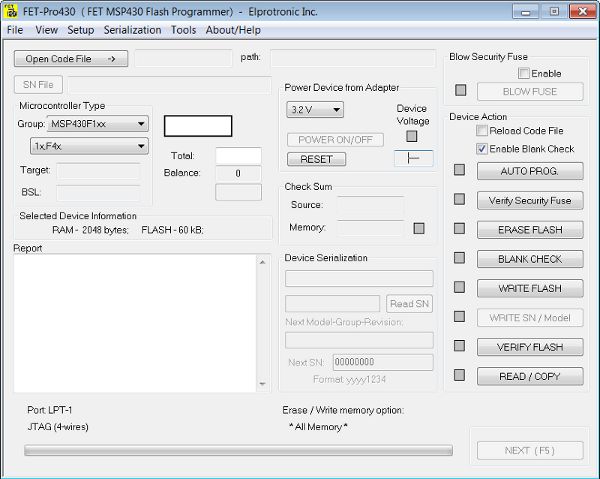Click the white box beside Group dropdown

pyautogui.click(x=198, y=126)
